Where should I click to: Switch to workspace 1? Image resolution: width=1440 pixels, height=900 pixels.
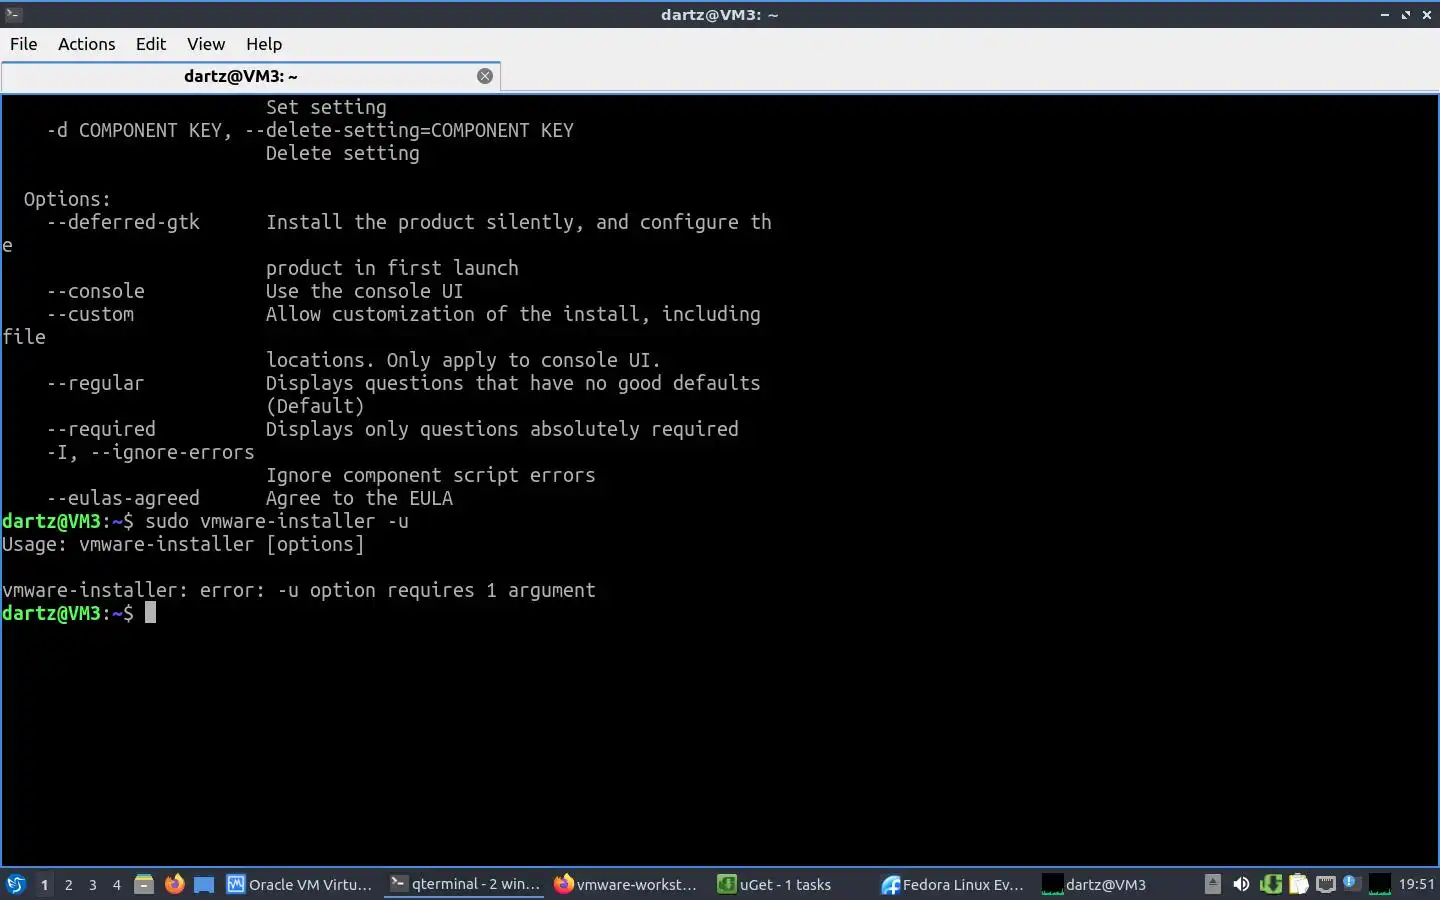click(44, 884)
